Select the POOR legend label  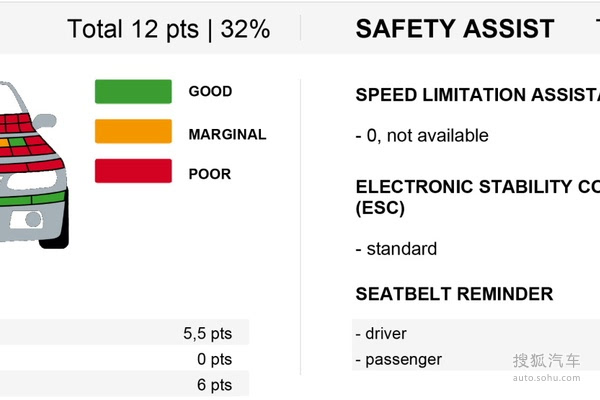tap(210, 174)
